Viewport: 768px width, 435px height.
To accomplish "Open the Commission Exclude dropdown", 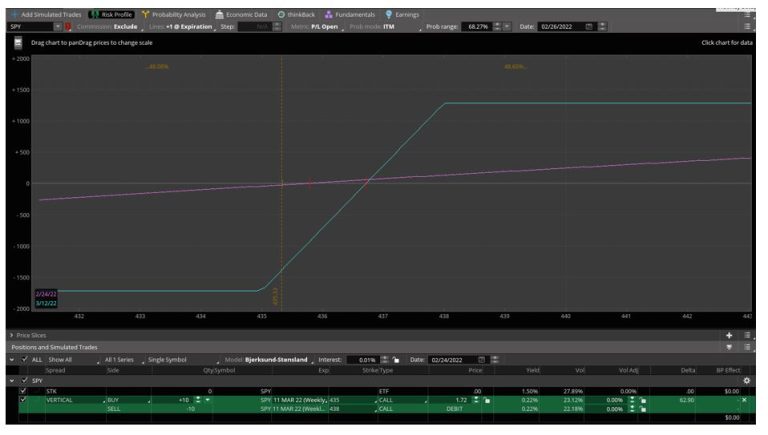I will 108,26.
